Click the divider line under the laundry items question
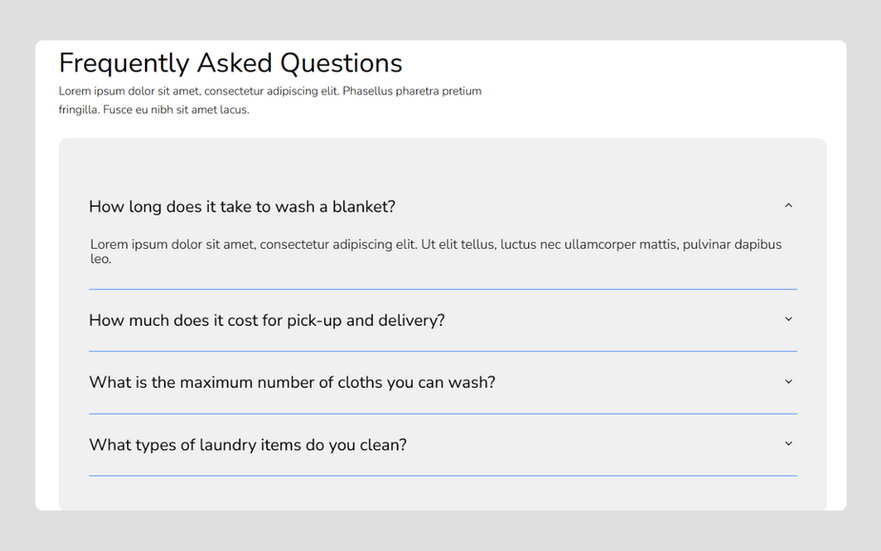The height and width of the screenshot is (551, 881). tap(442, 475)
